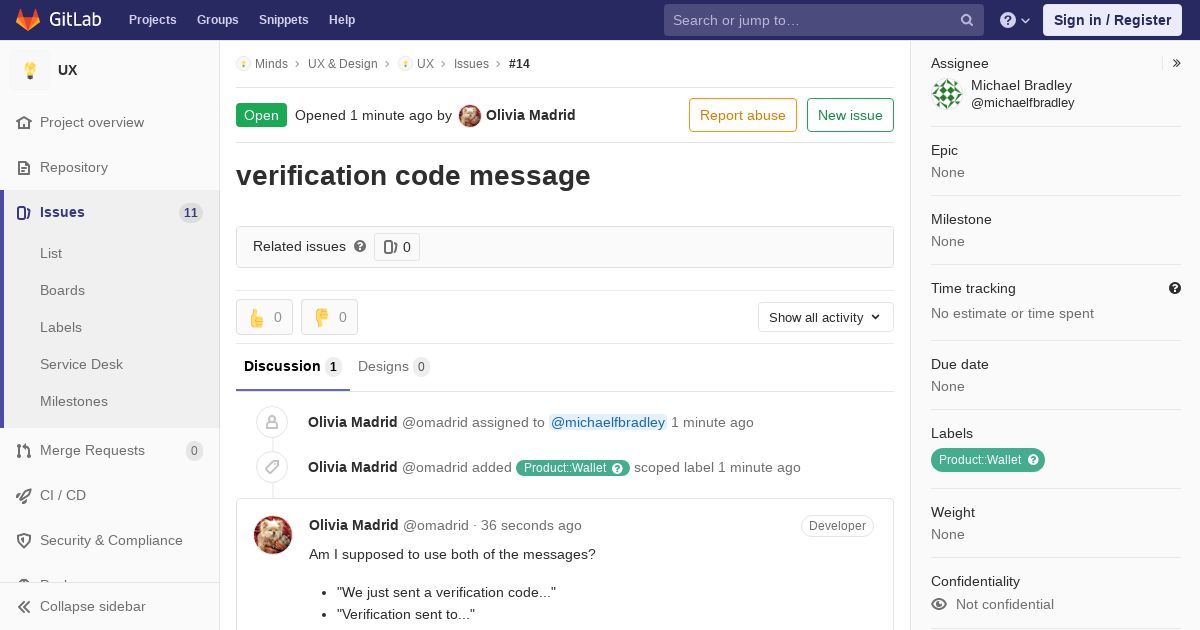This screenshot has height=630, width=1200.
Task: Click the UX & Design breadcrumb link
Action: click(343, 63)
